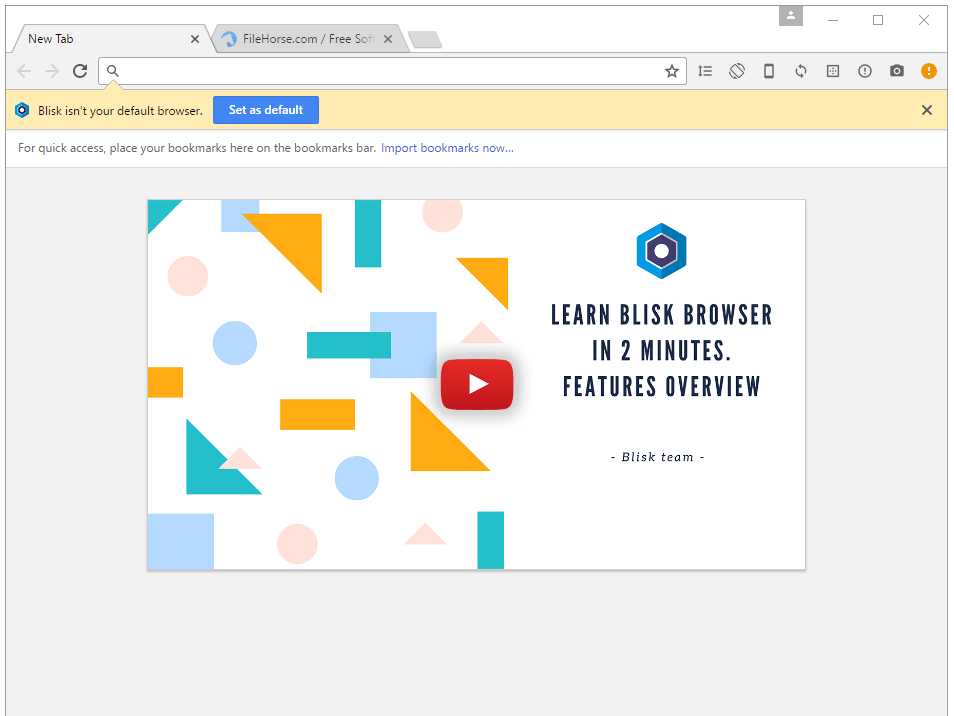Toggle device rotation icon in toolbar
This screenshot has height=716, width=954.
pos(737,71)
